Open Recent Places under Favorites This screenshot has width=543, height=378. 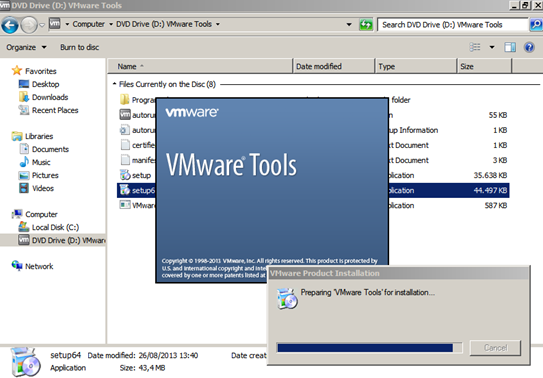click(55, 110)
